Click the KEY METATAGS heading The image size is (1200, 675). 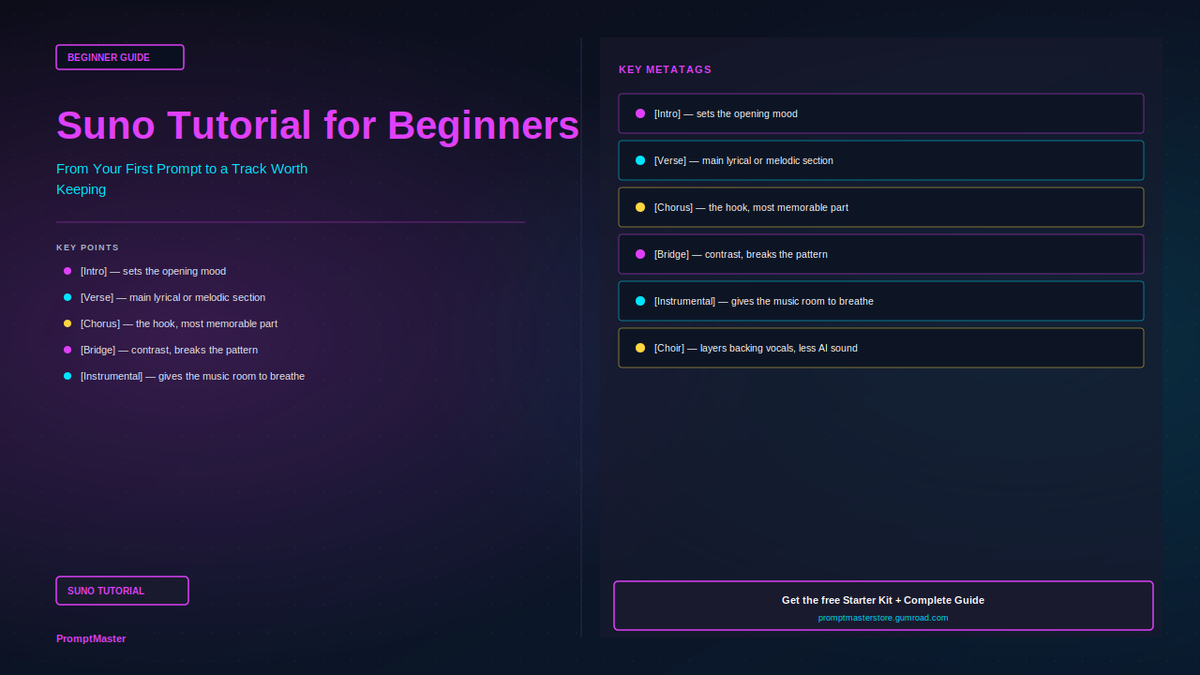(665, 70)
